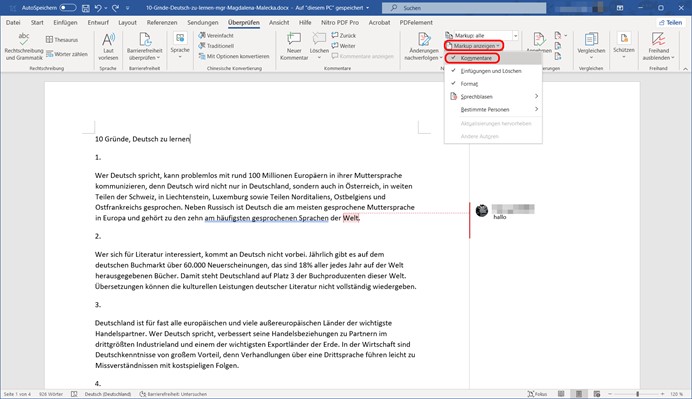Click the Barrierefreiheit überprüfen icon
The image size is (692, 399).
(x=145, y=39)
